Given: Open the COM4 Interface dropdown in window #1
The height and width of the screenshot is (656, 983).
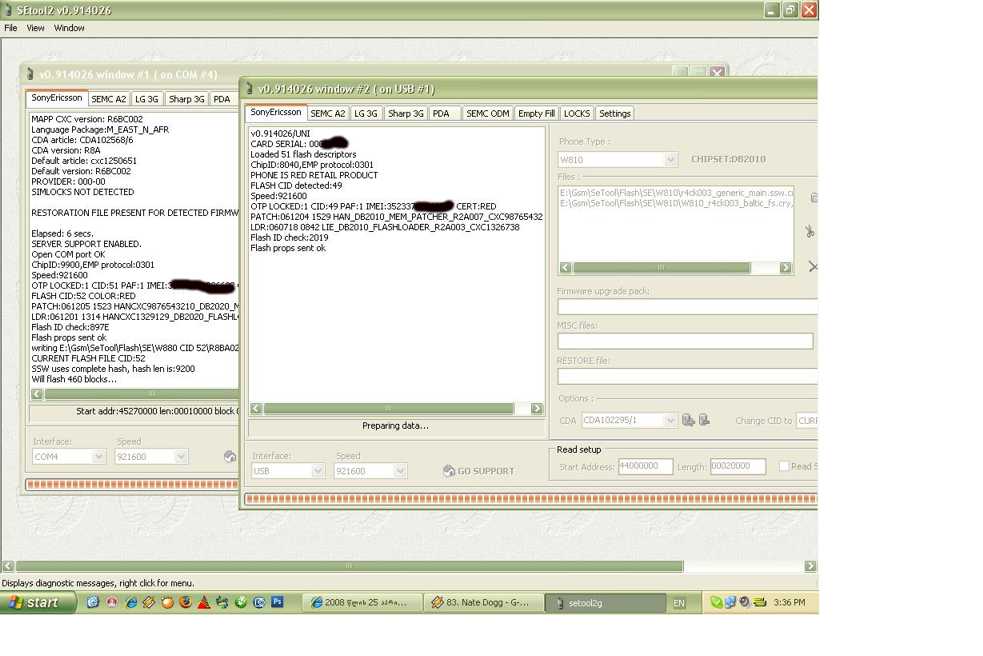Looking at the screenshot, I should (x=98, y=457).
